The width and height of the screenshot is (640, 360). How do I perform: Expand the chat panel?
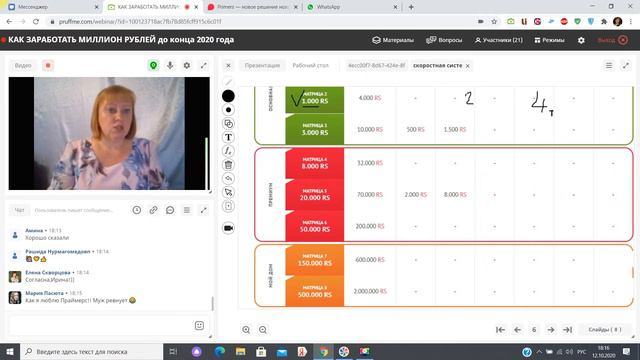[x=203, y=210]
